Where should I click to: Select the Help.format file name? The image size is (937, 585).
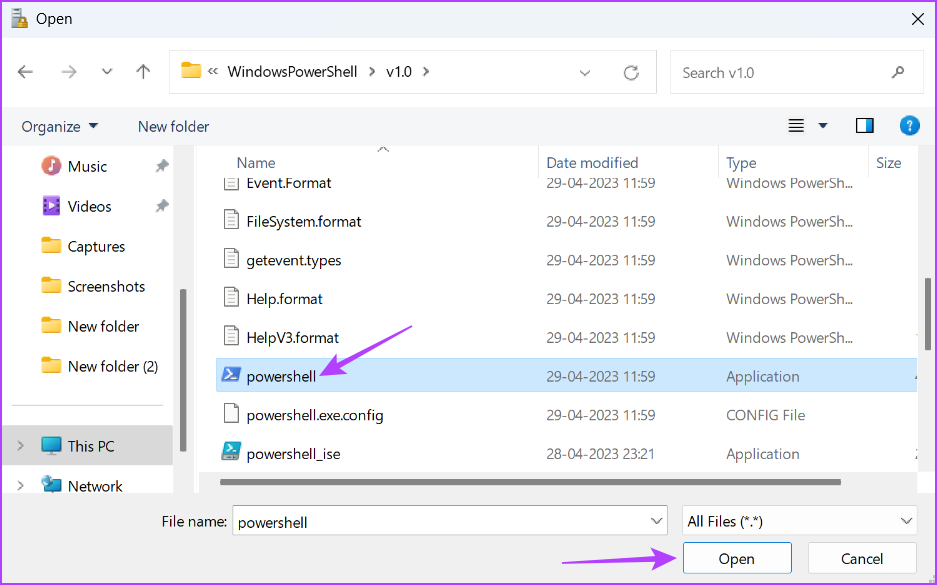(284, 299)
